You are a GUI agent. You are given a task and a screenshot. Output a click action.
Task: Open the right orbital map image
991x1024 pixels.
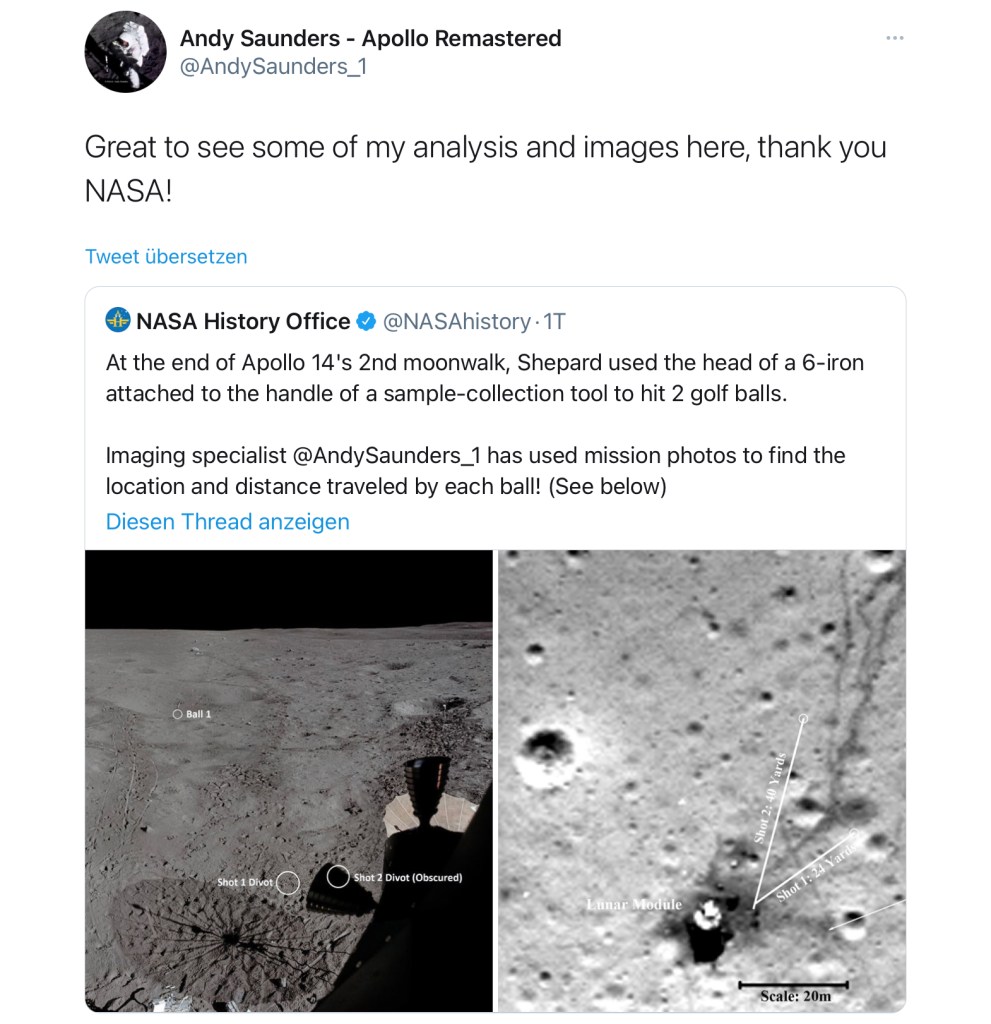click(701, 780)
